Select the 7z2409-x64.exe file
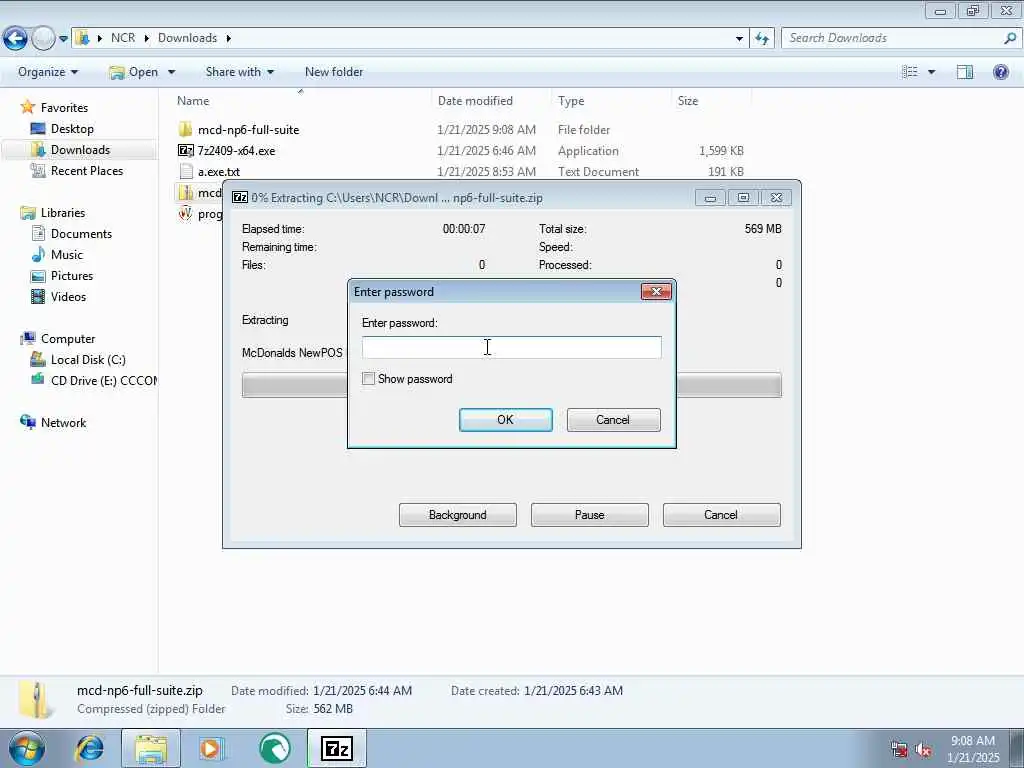Image resolution: width=1024 pixels, height=768 pixels. (x=236, y=150)
